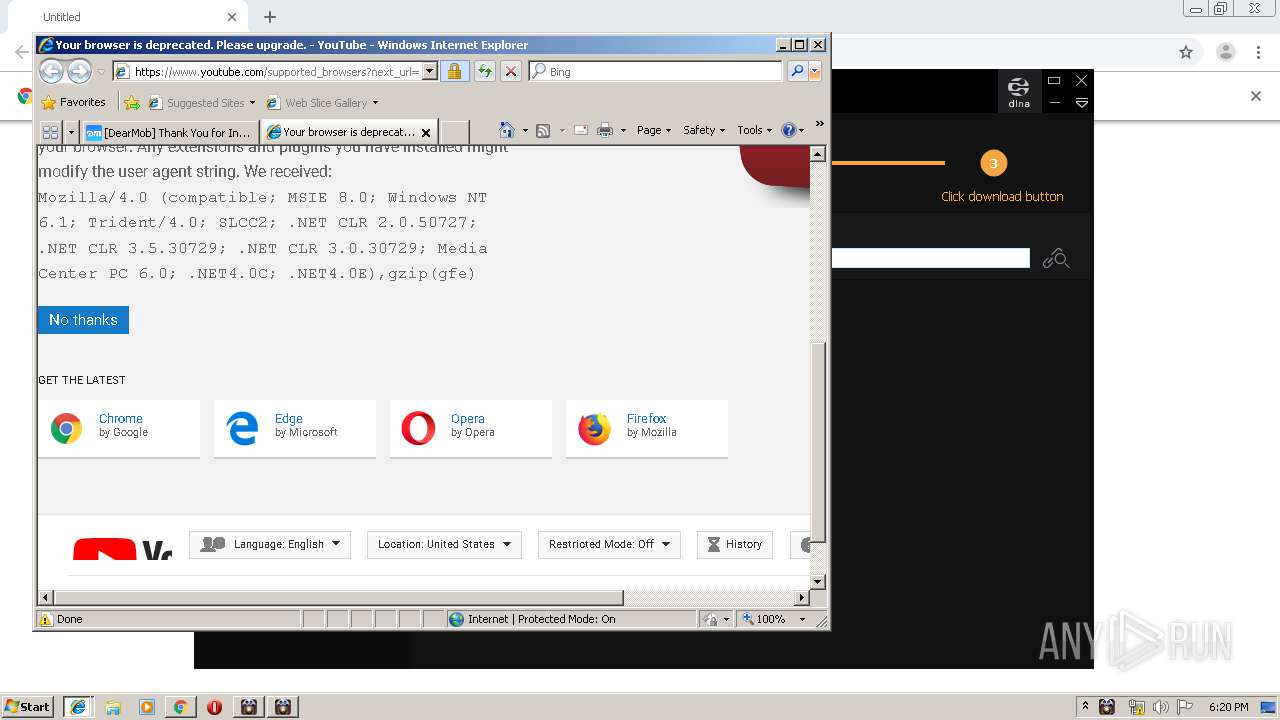The width and height of the screenshot is (1280, 720).
Task: Click the DLNA icon in DearMob window
Action: pos(1019,90)
